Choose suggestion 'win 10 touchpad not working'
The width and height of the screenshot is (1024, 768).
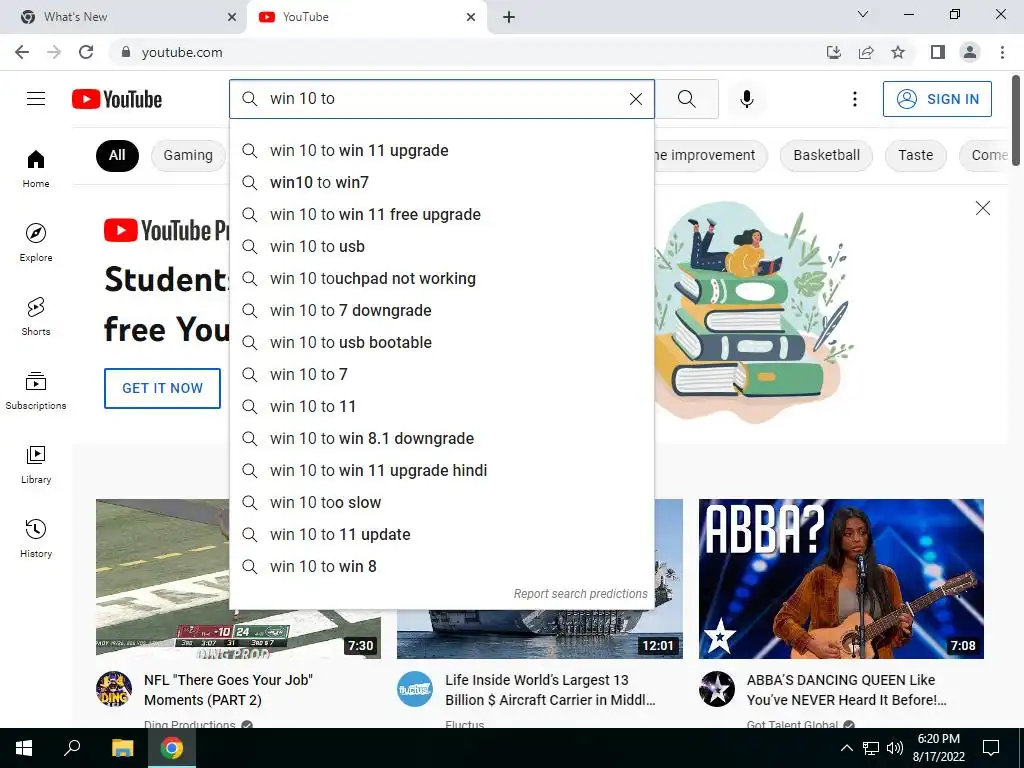pyautogui.click(x=442, y=279)
